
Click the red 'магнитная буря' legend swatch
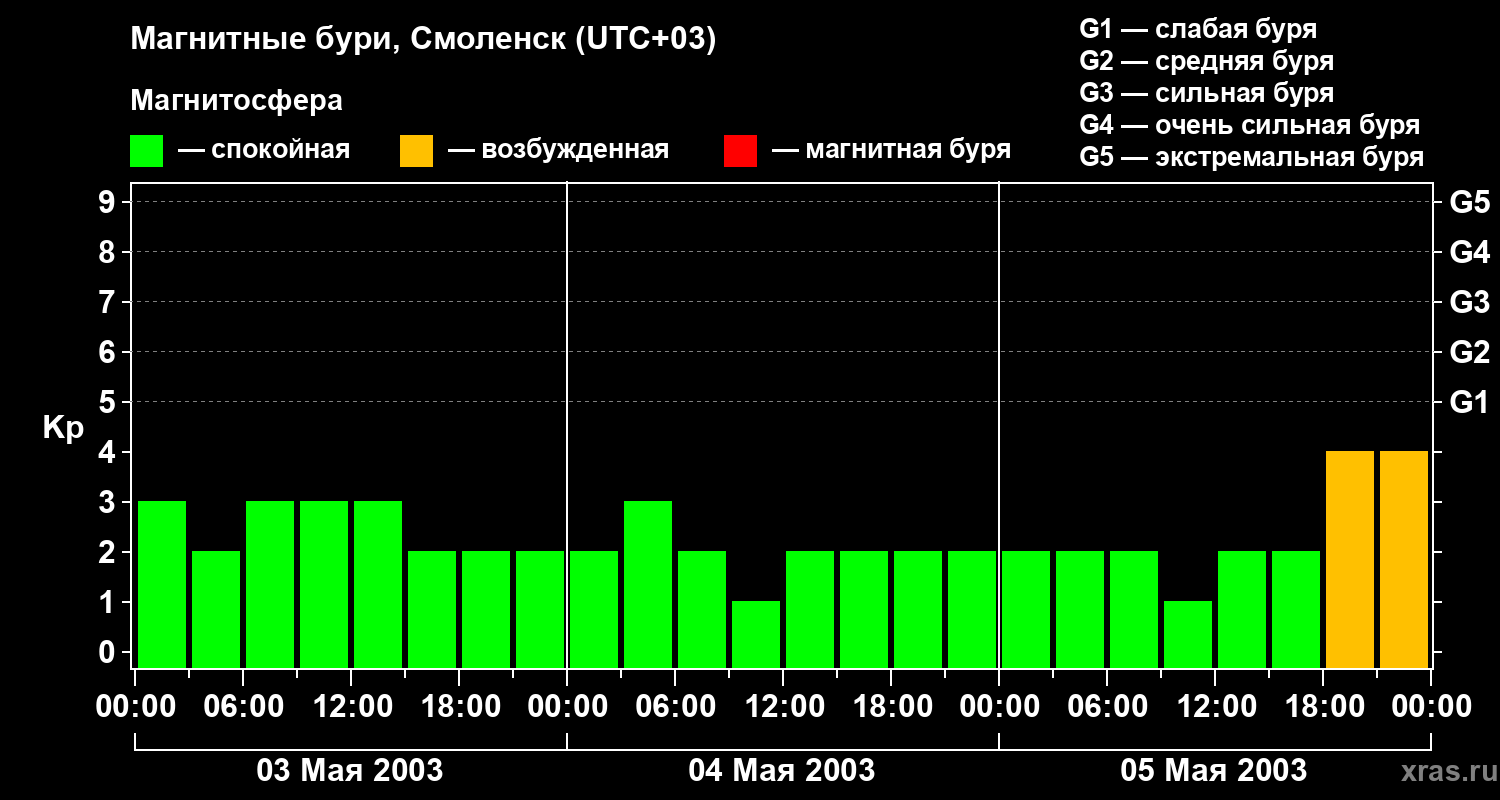click(740, 151)
